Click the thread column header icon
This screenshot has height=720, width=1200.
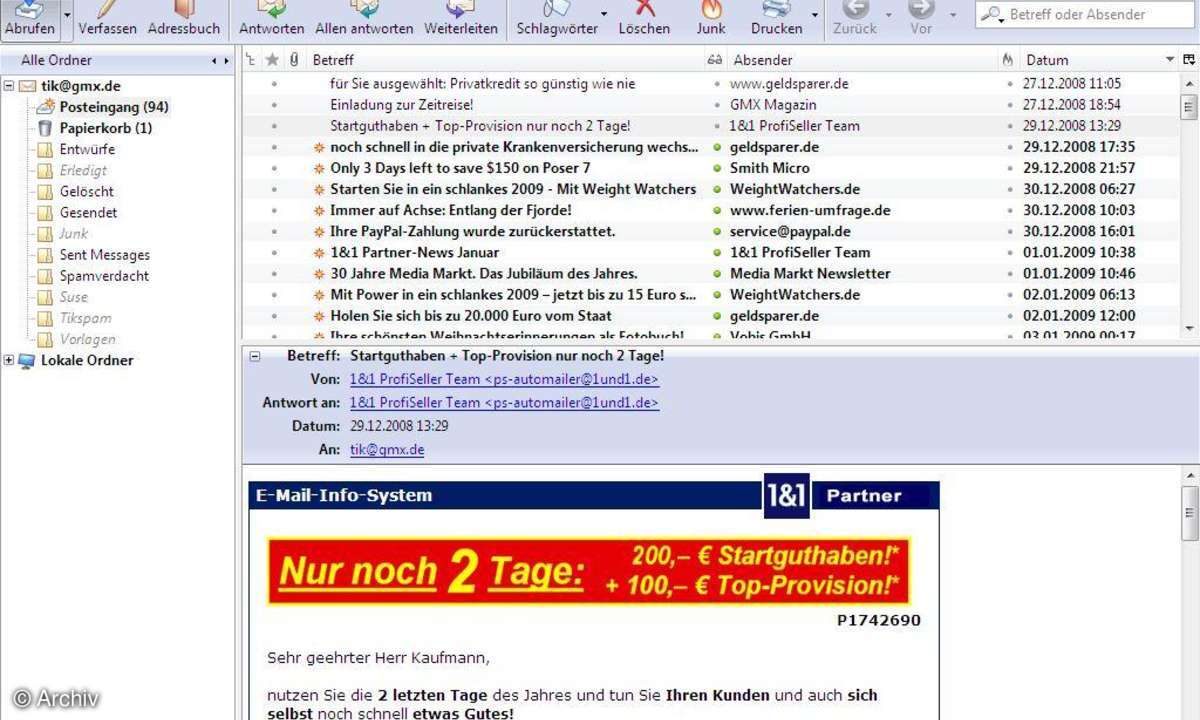(x=250, y=60)
